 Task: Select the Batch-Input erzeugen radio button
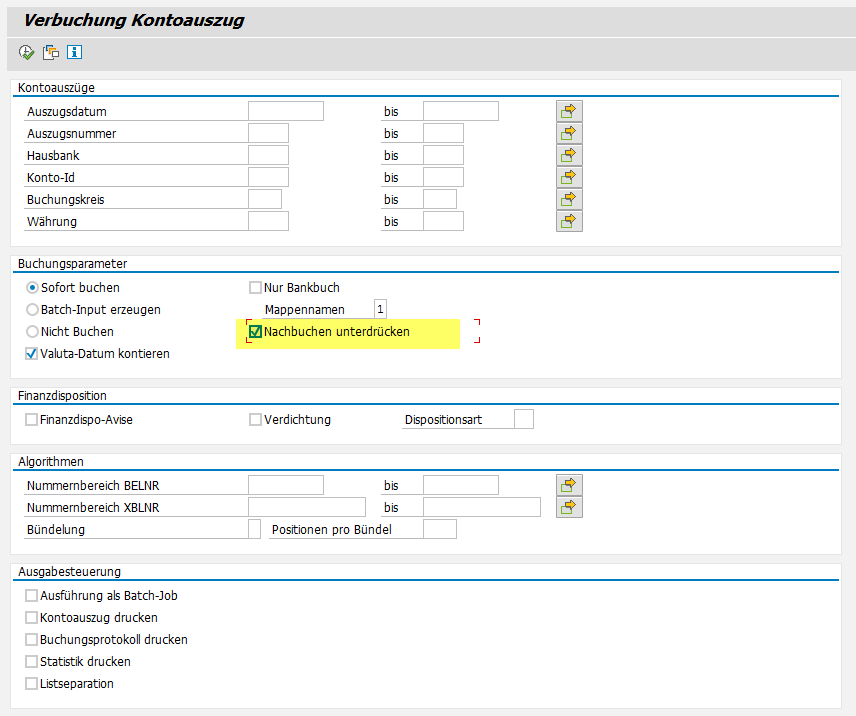click(x=33, y=310)
